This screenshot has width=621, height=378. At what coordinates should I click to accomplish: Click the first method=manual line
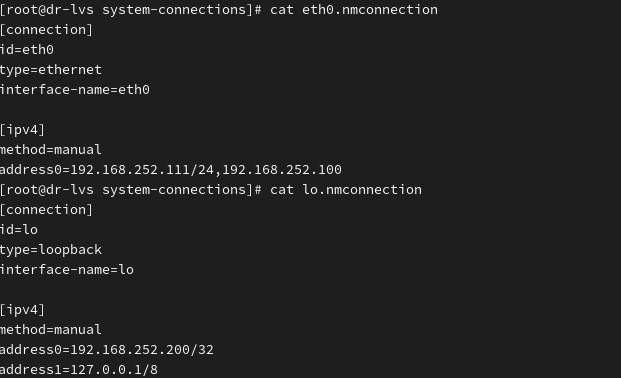click(x=51, y=150)
